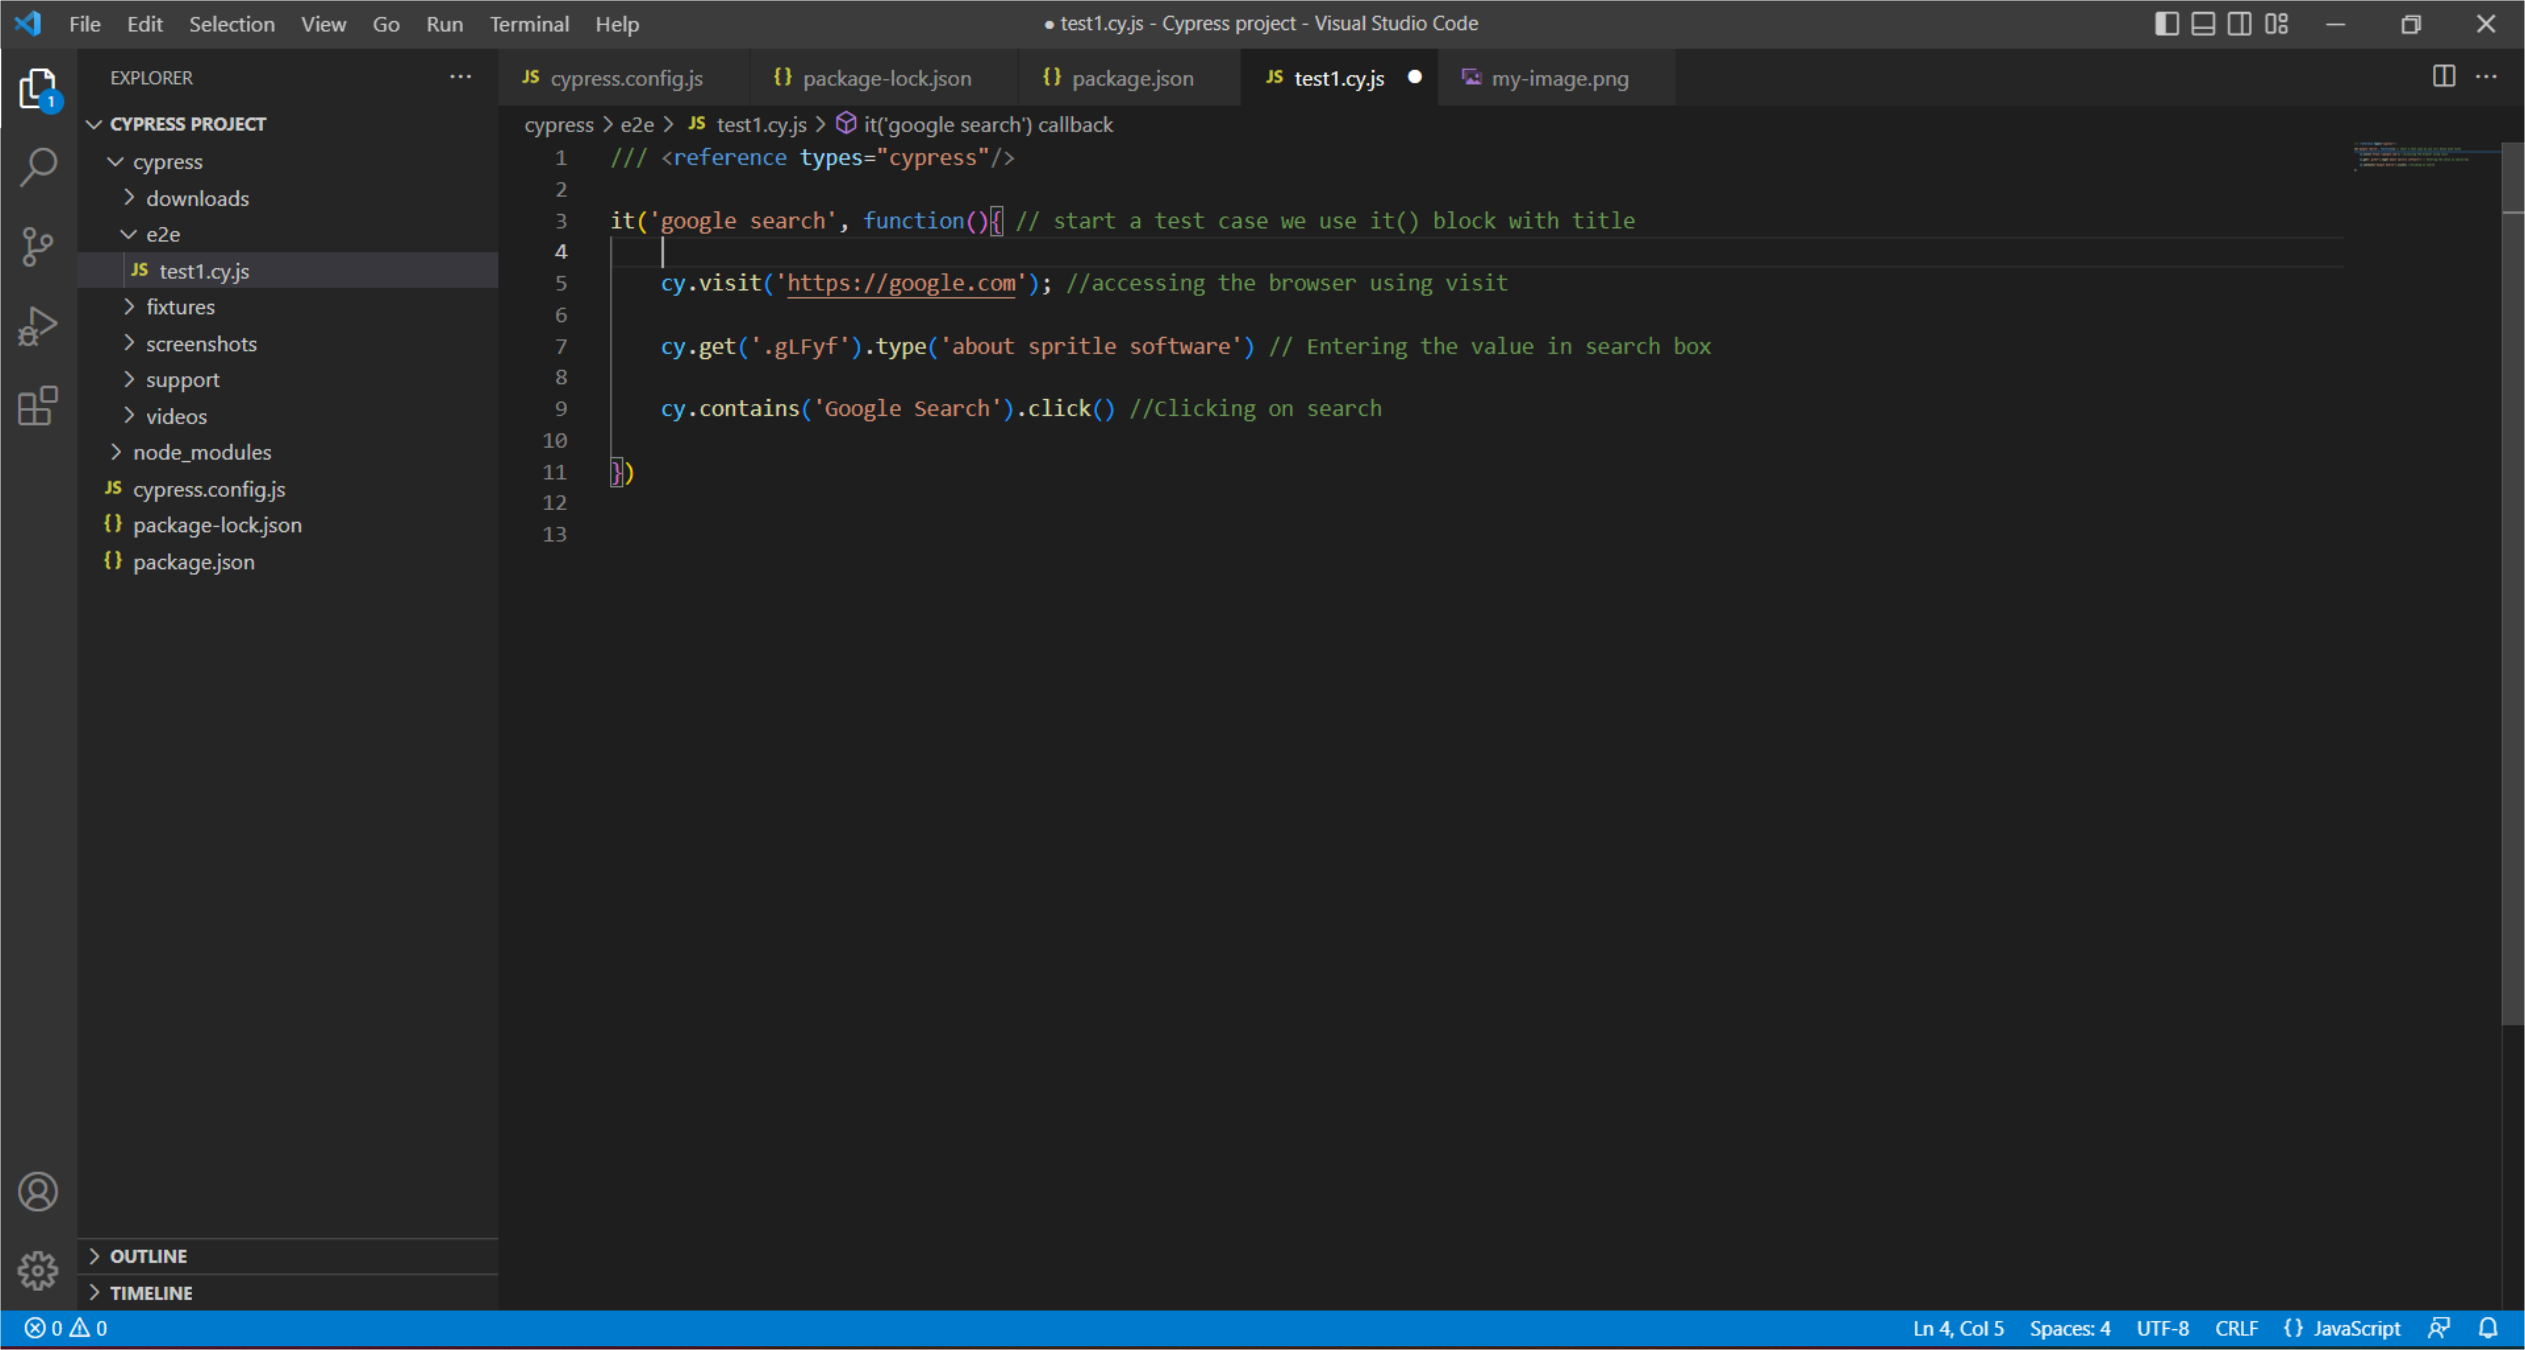Click the e2e breadcrumb segment
The width and height of the screenshot is (2525, 1350).
point(637,124)
